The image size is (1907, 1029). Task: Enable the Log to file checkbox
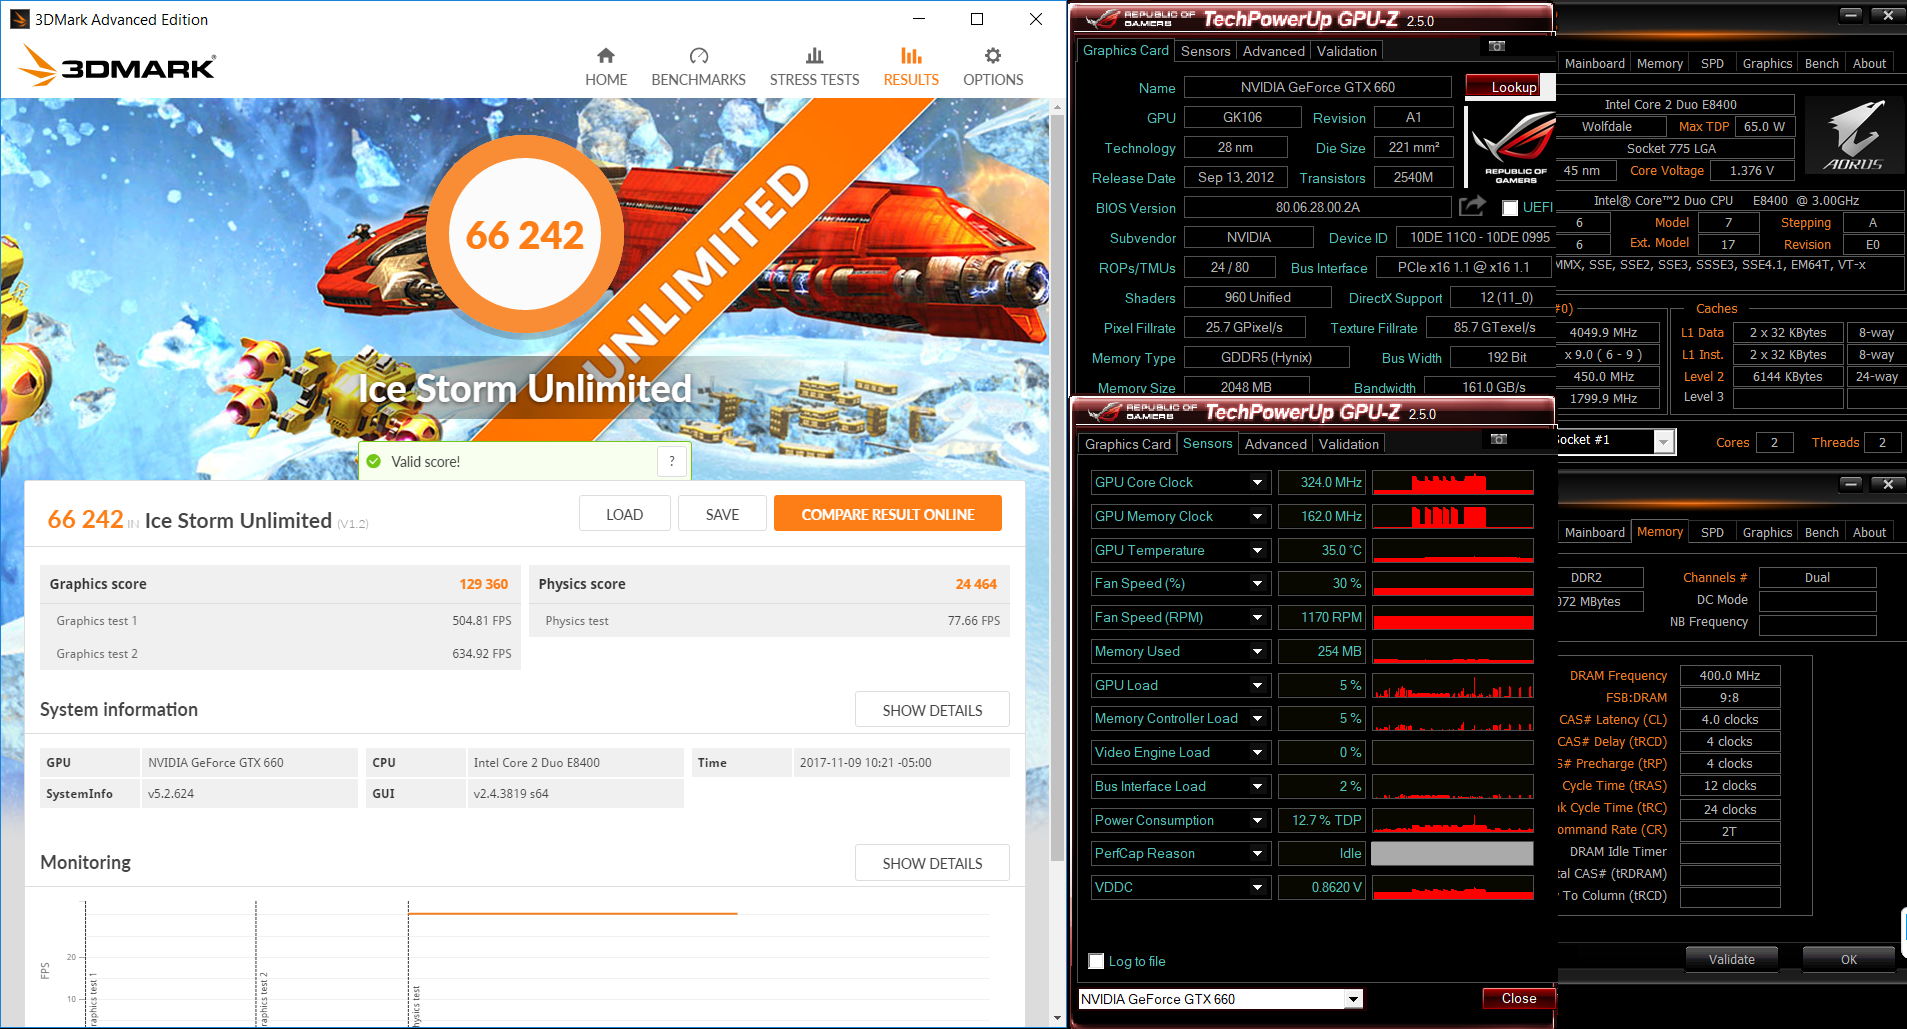pos(1097,961)
